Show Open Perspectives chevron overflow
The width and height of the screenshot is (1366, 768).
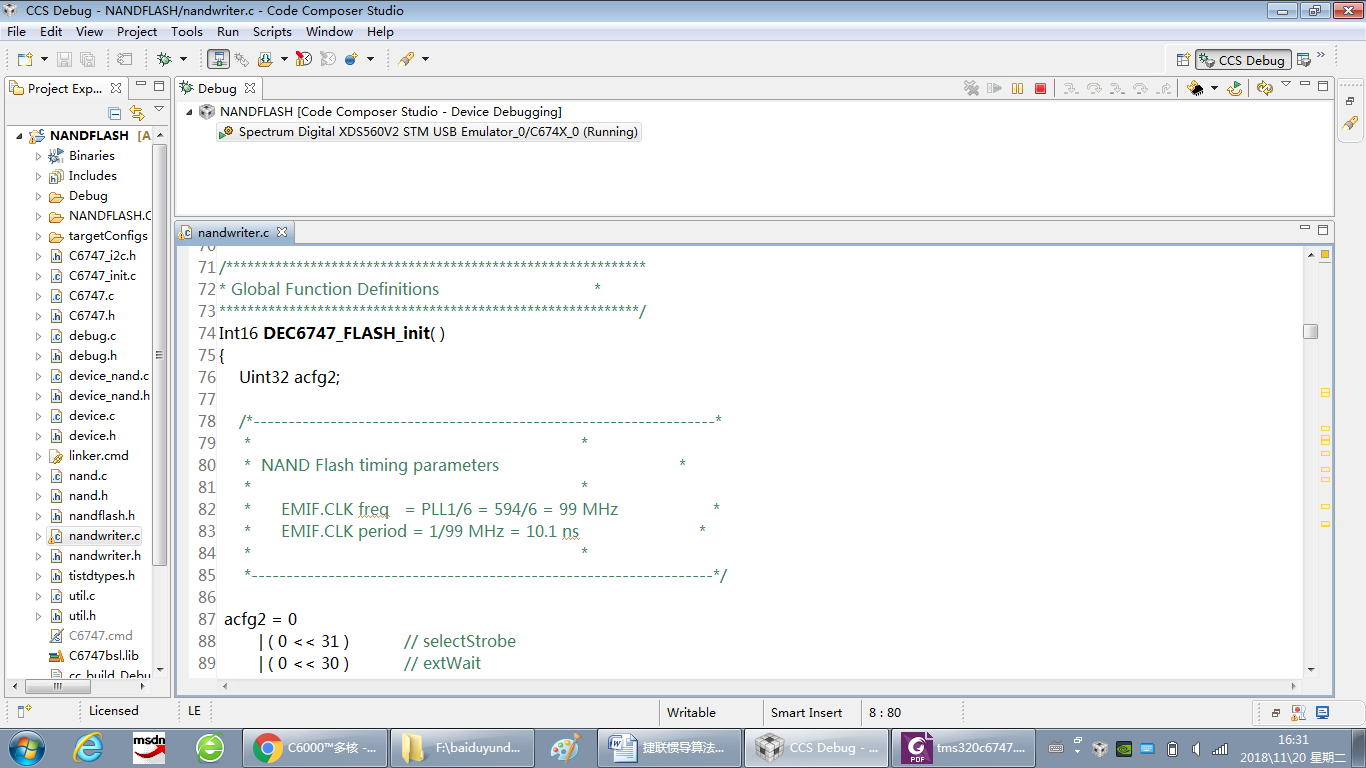click(x=1321, y=55)
